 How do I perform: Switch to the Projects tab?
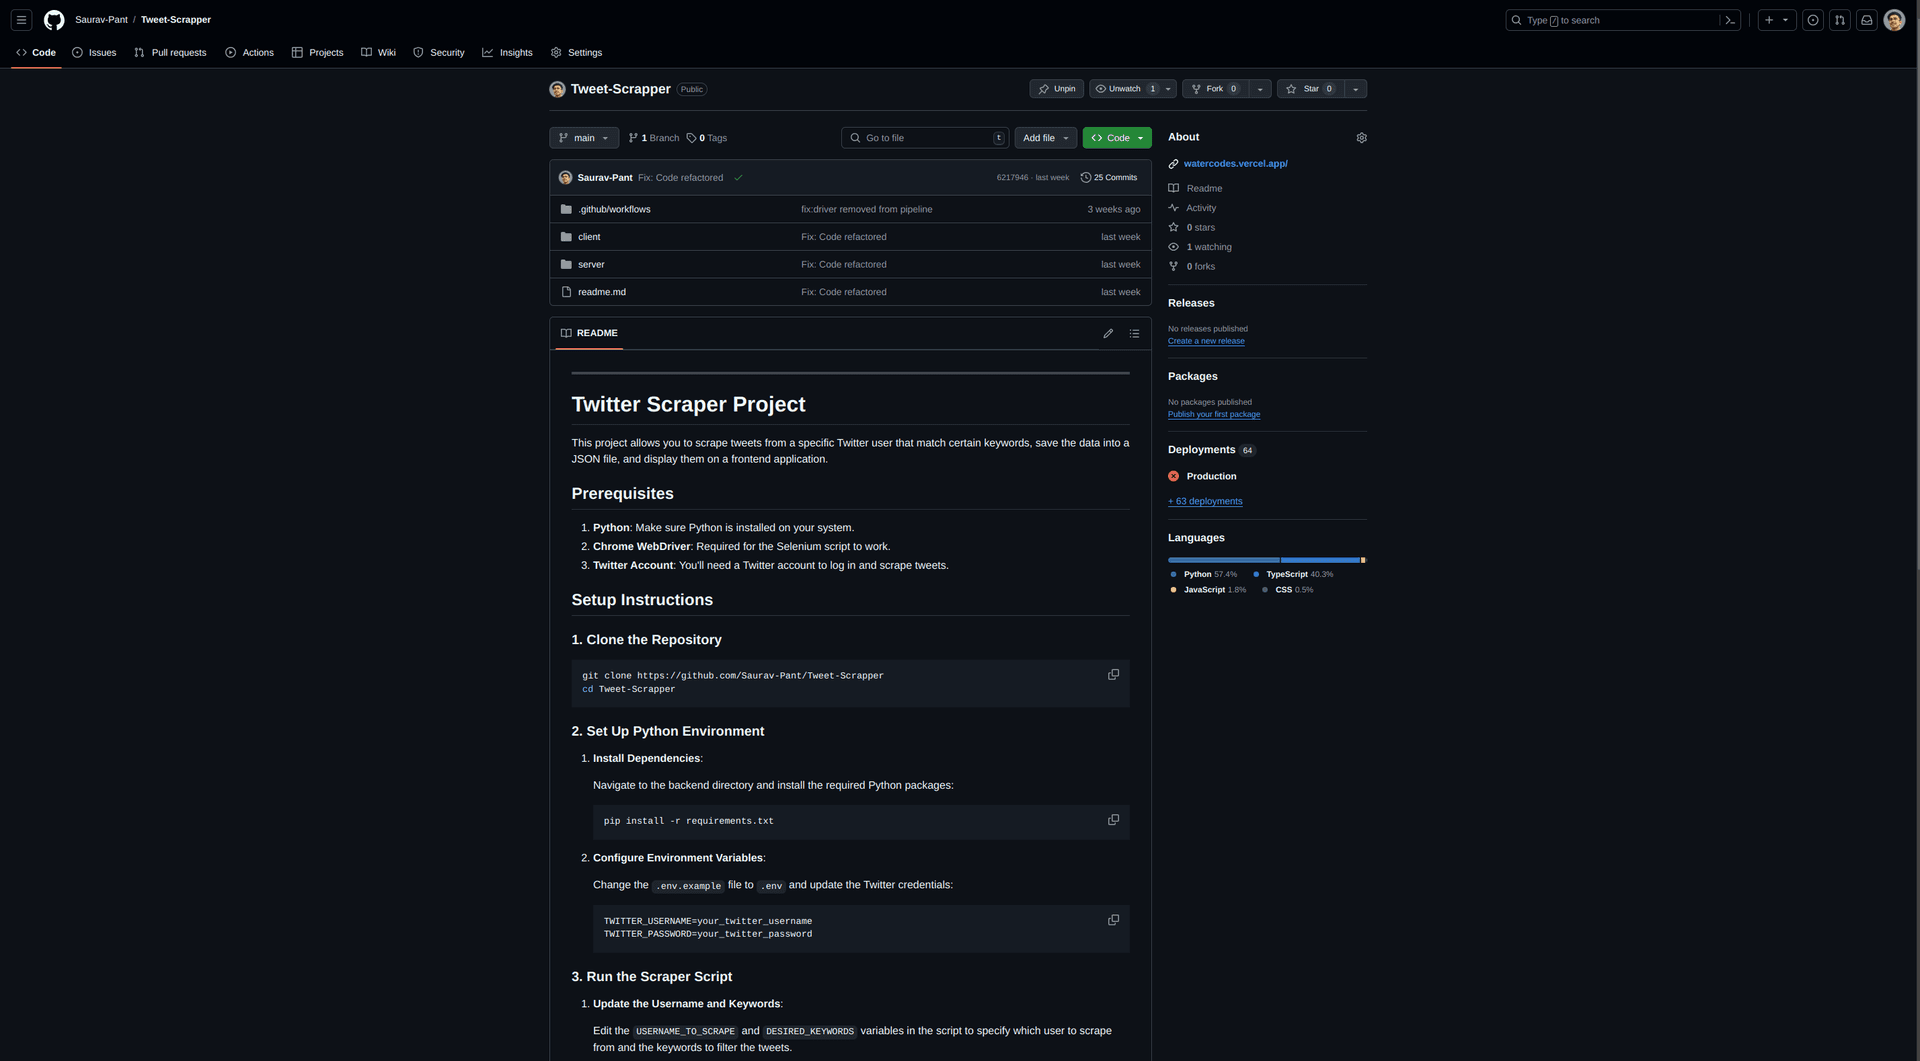[x=317, y=53]
